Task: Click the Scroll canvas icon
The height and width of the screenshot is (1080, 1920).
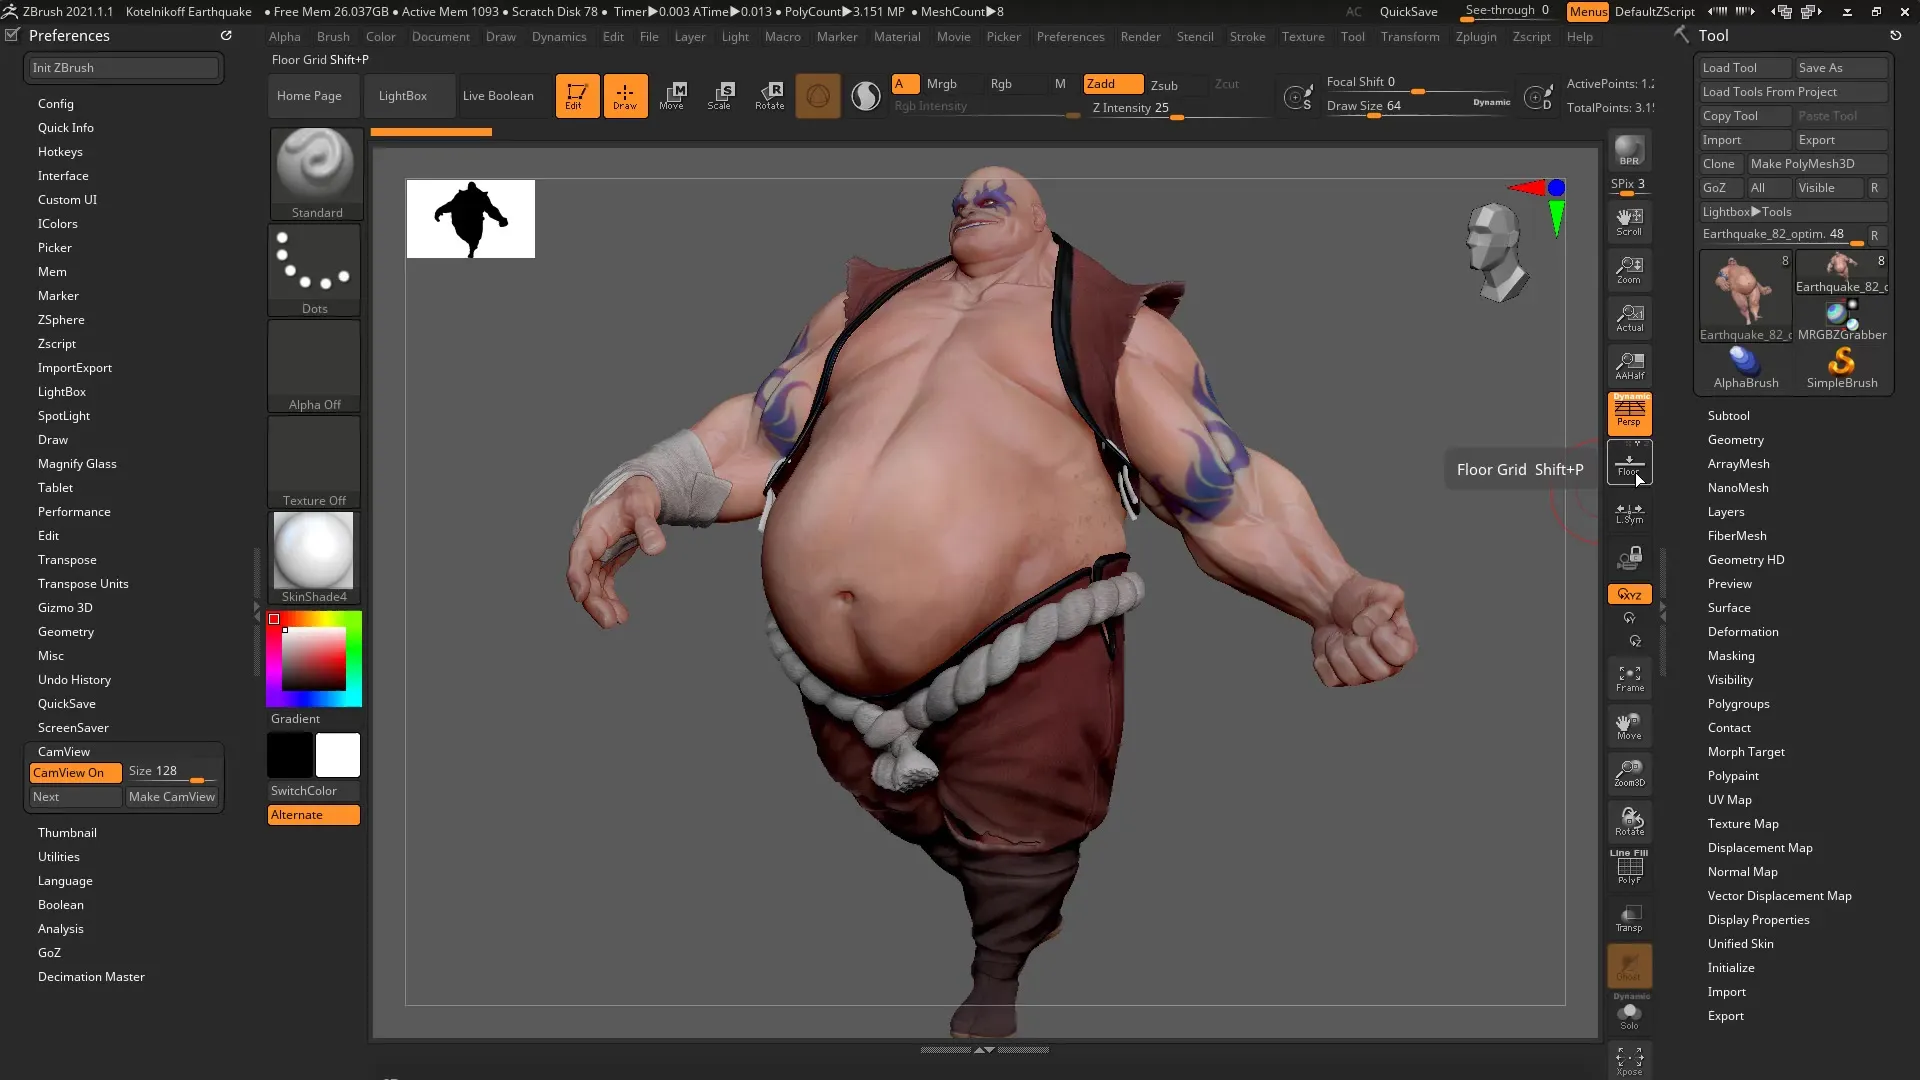Action: tap(1629, 222)
